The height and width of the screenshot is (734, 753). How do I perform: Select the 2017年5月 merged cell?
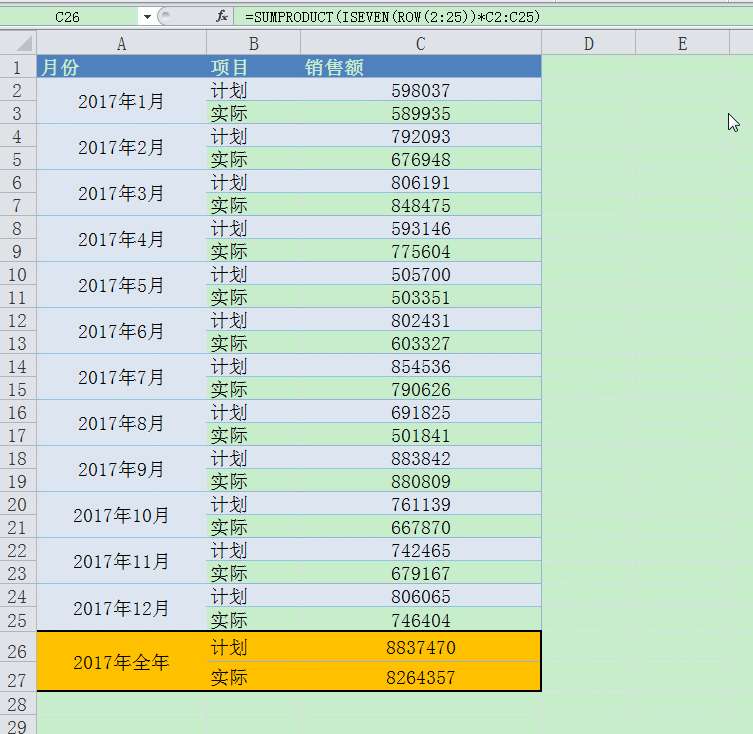click(x=121, y=285)
